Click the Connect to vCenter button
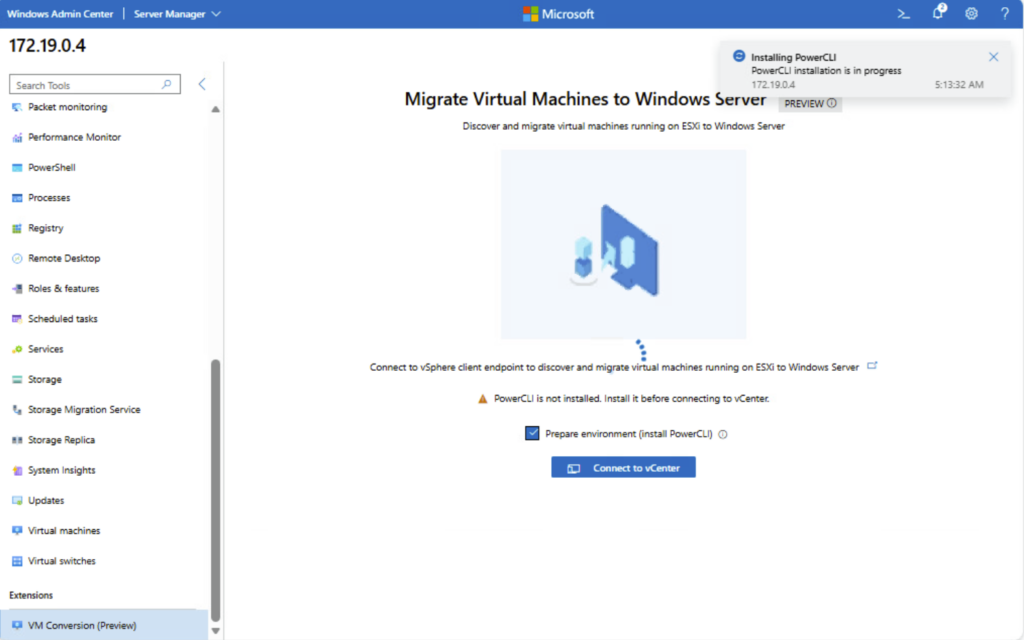This screenshot has height=640, width=1024. [623, 468]
